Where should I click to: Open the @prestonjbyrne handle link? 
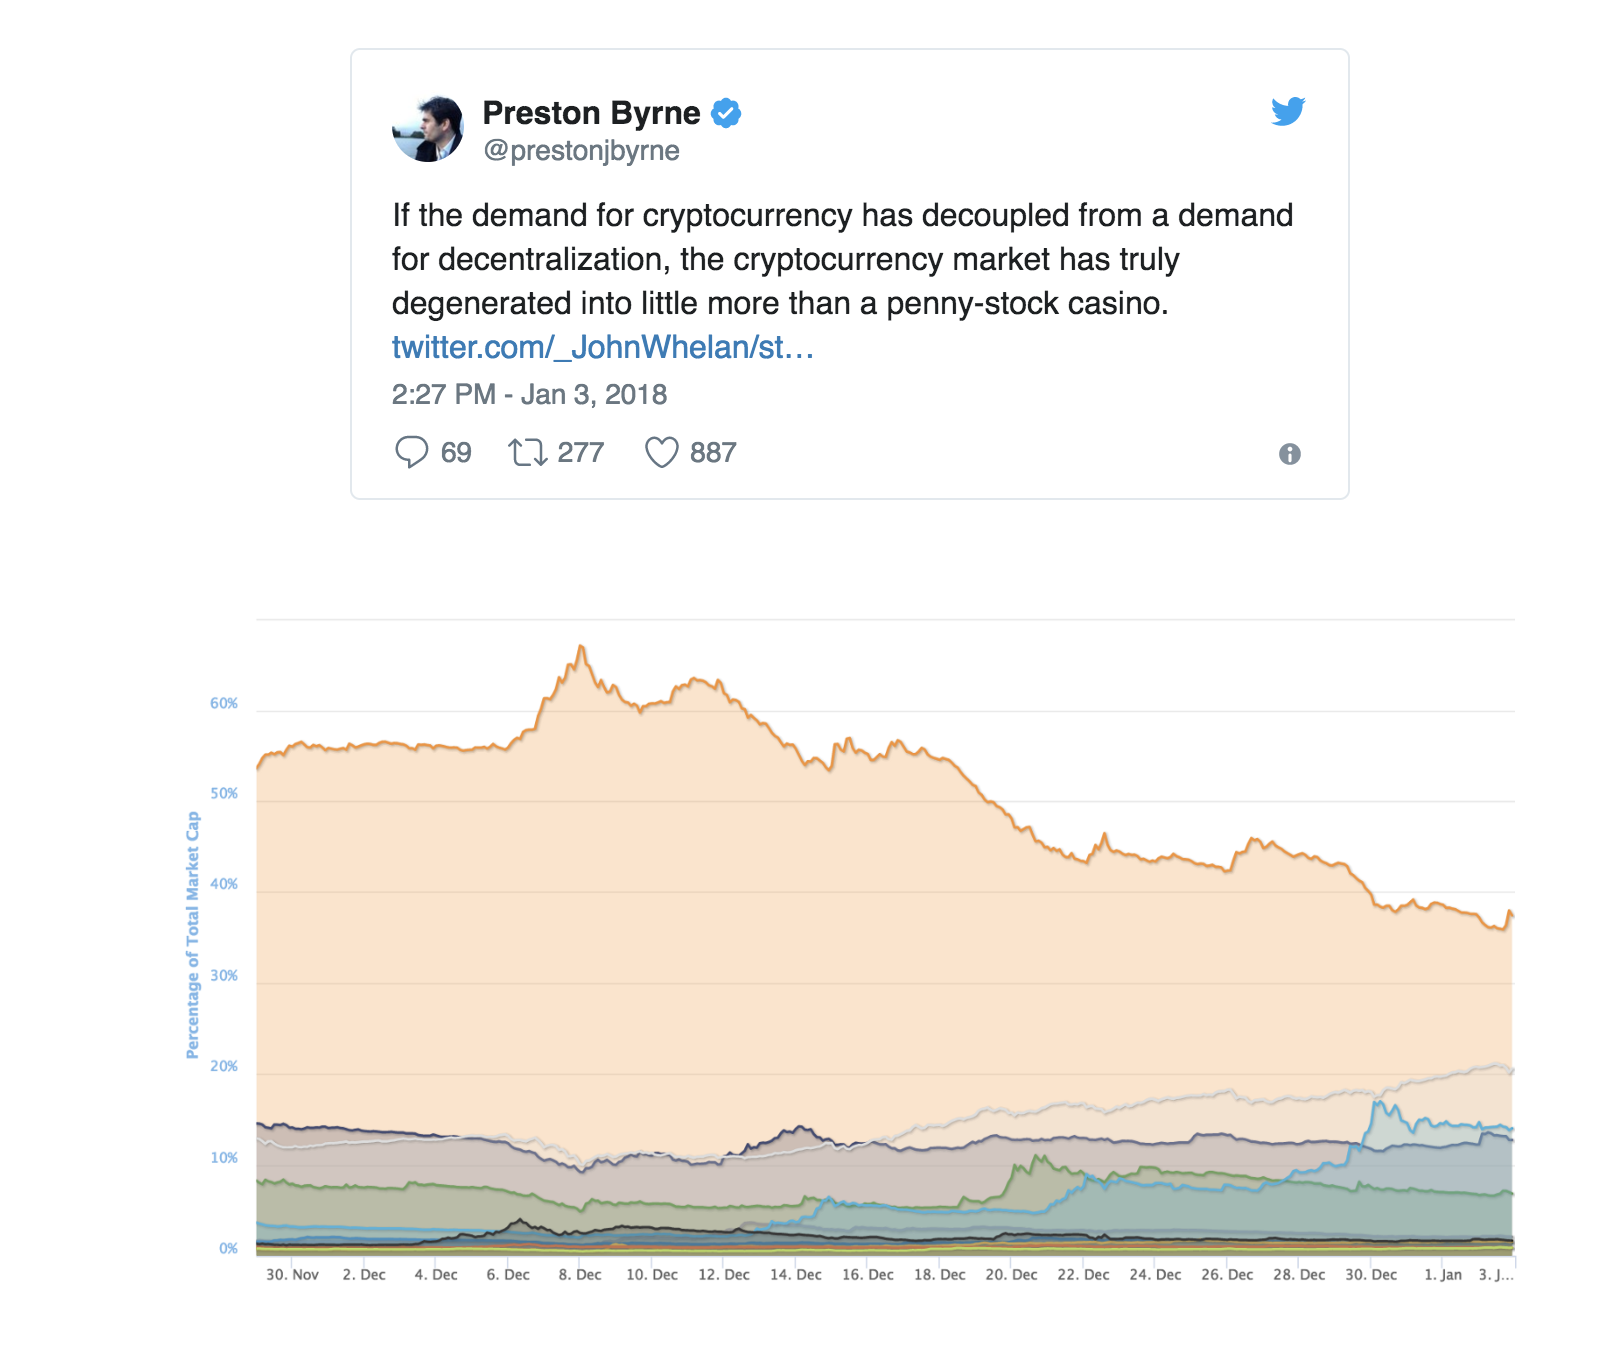581,151
